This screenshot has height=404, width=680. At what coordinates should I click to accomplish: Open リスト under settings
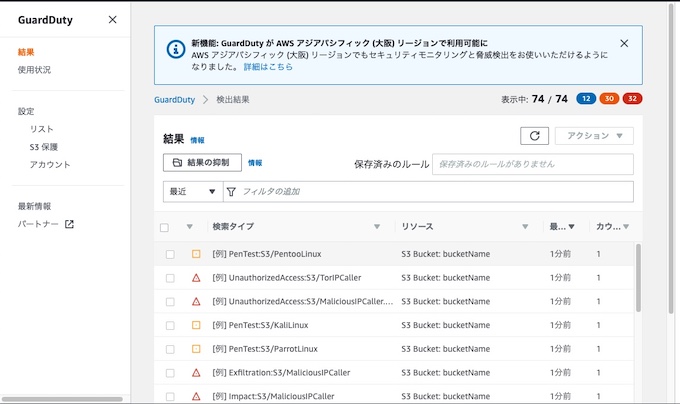(42, 129)
